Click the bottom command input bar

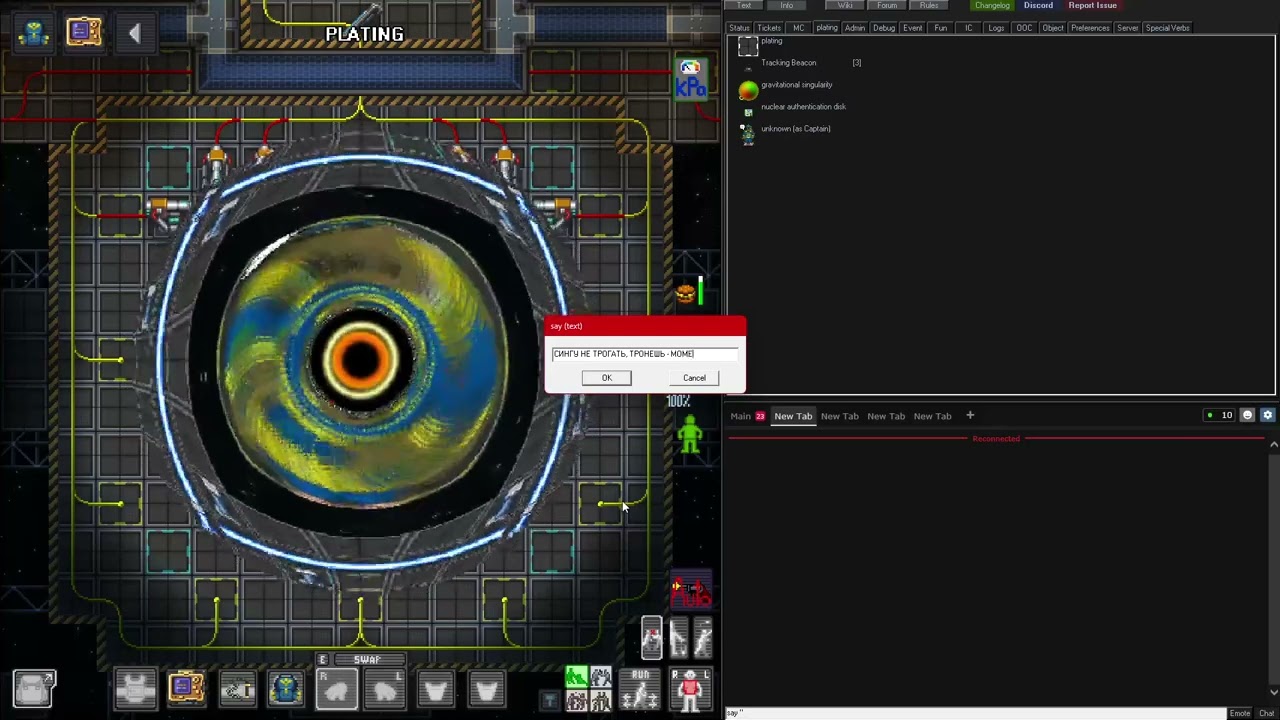975,713
